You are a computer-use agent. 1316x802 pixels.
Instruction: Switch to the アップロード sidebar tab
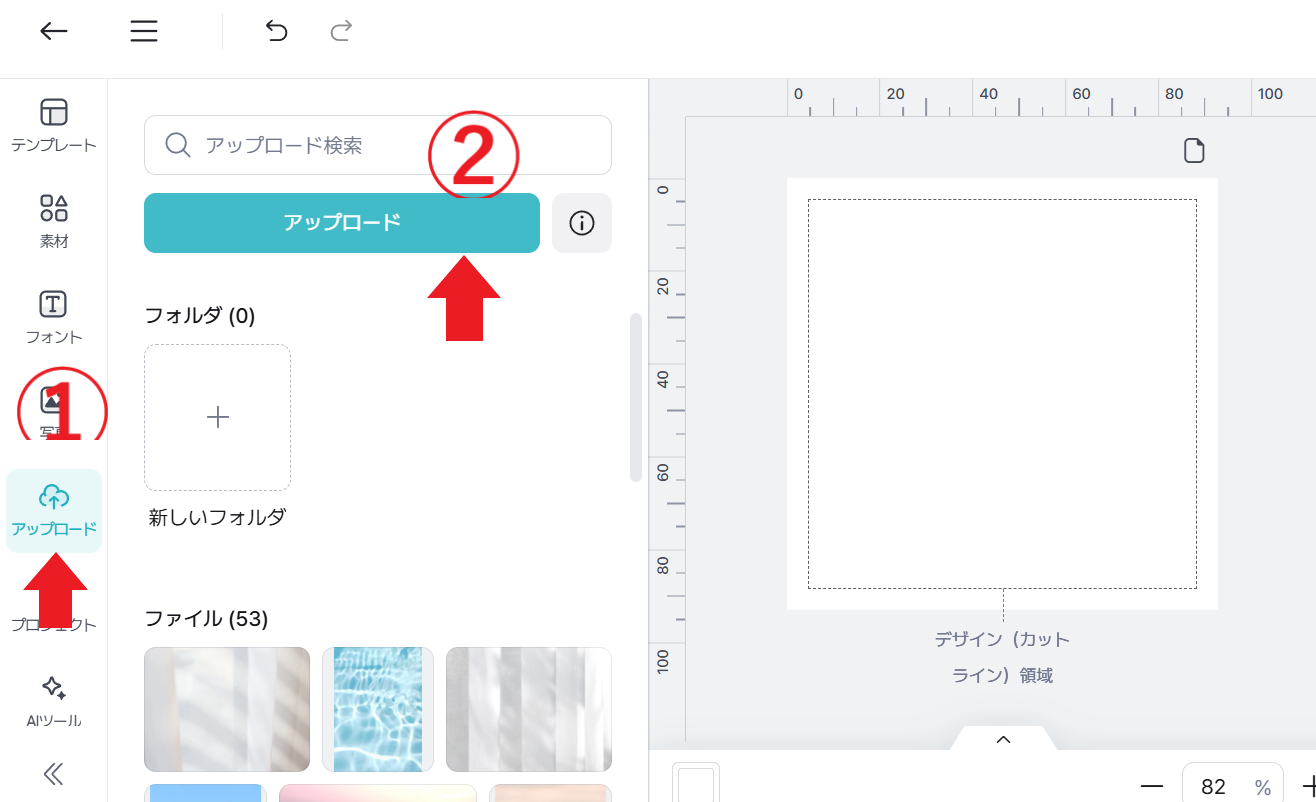click(54, 510)
